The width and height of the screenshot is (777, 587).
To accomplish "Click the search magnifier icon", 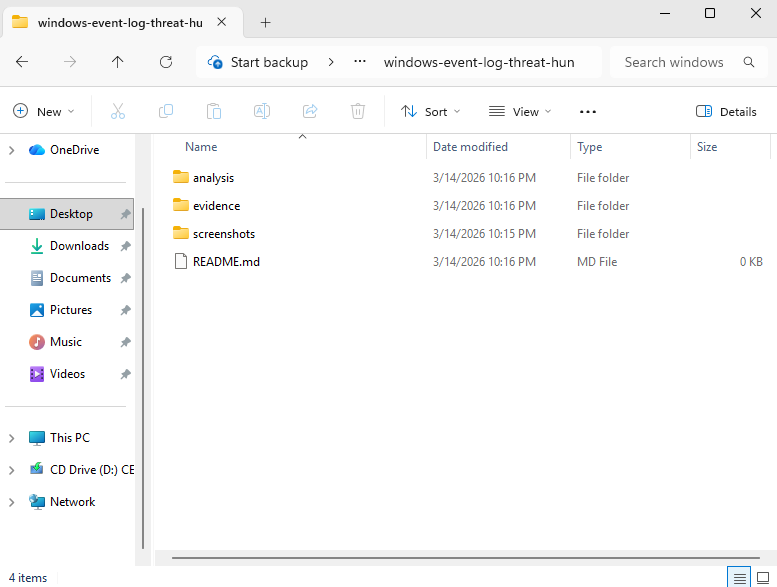I will (749, 62).
